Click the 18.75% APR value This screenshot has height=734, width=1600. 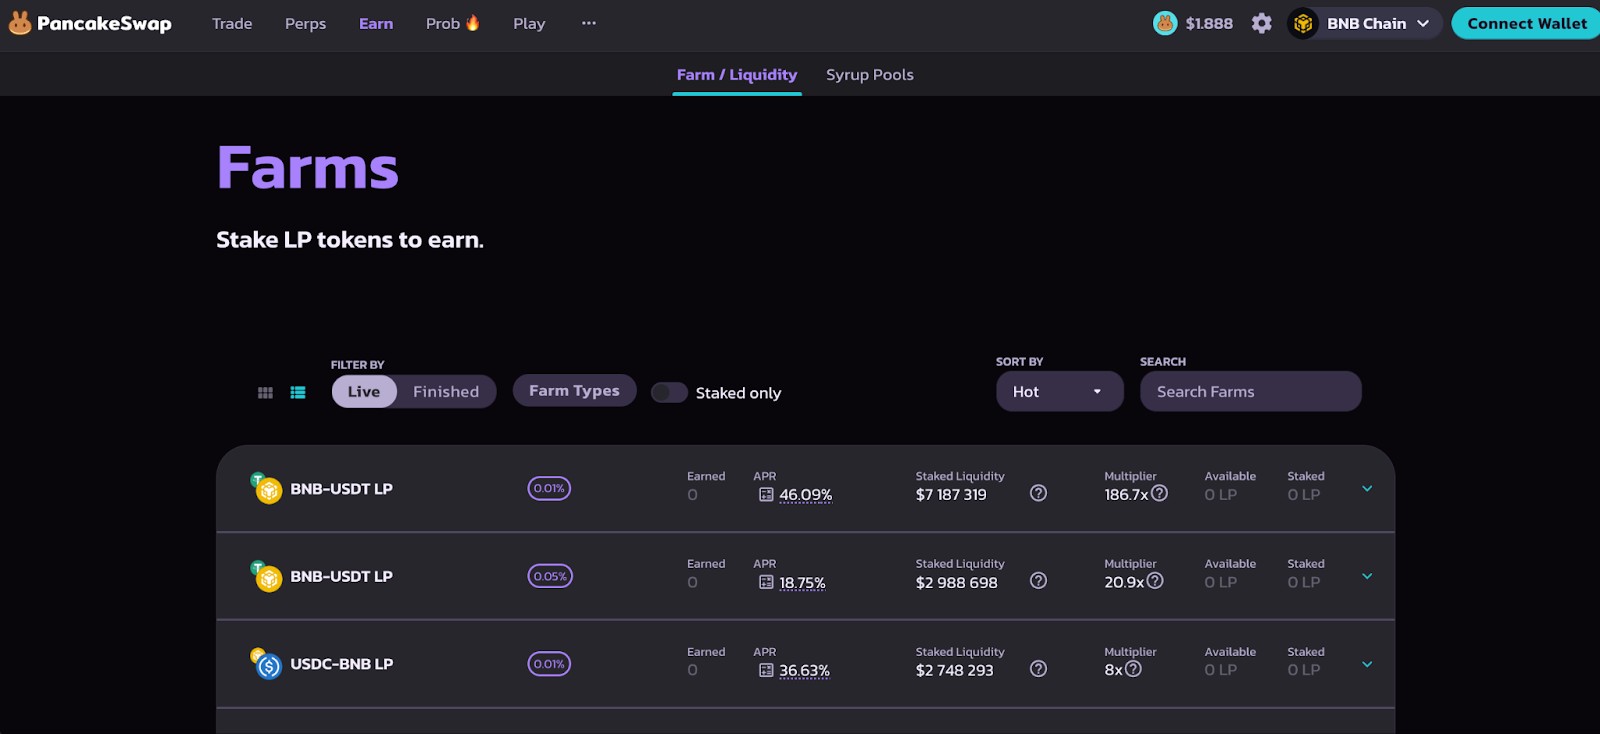[802, 583]
